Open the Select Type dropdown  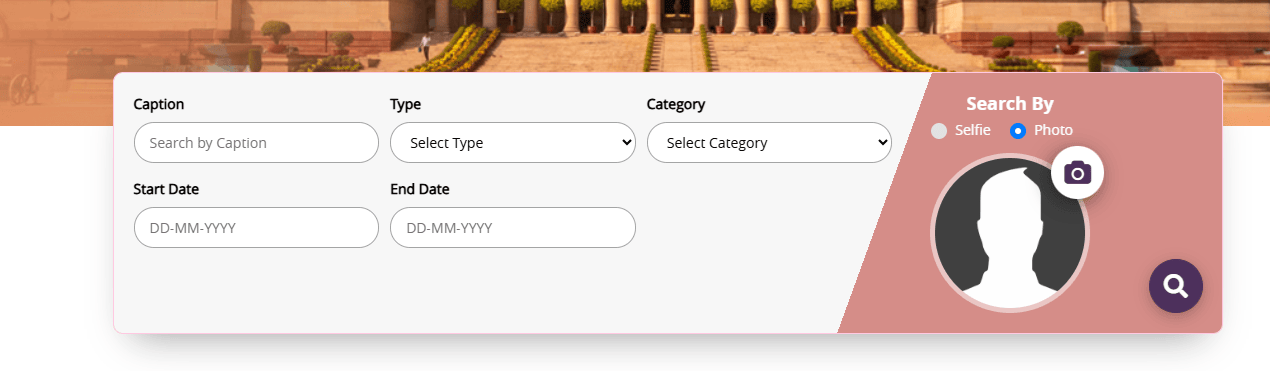[x=513, y=143]
